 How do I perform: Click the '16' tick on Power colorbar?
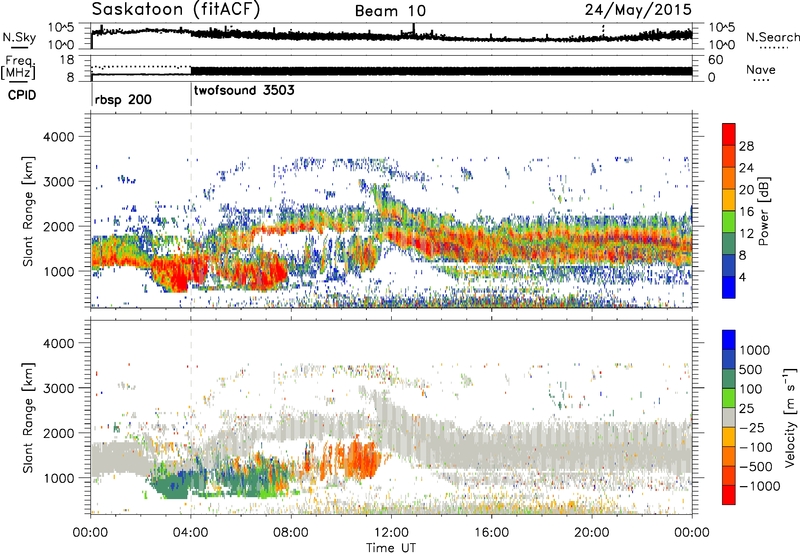pos(746,212)
